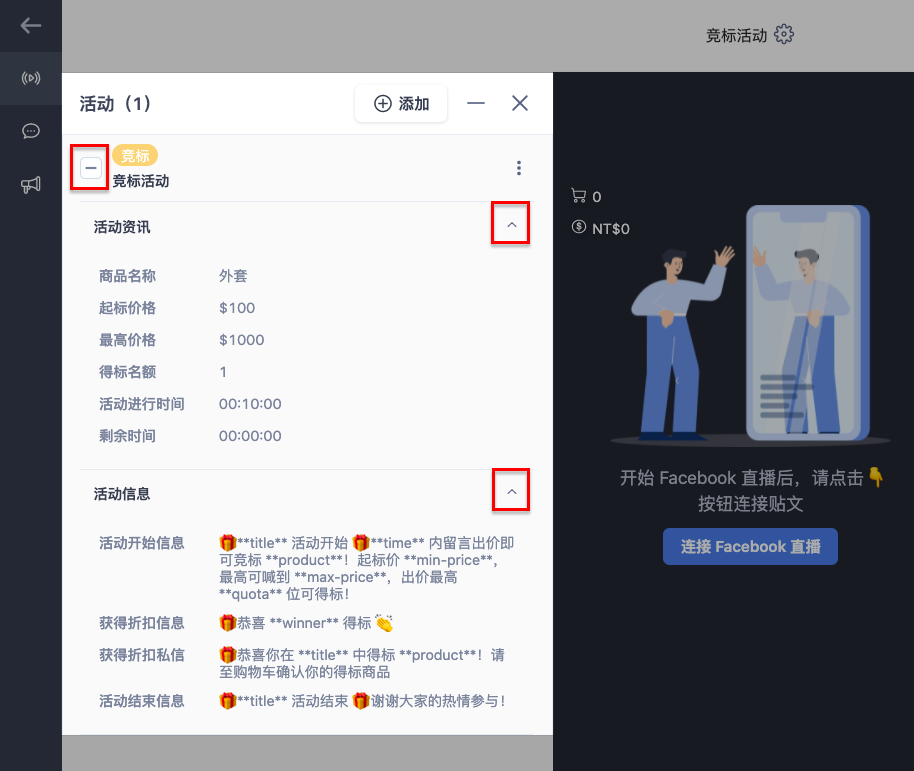The height and width of the screenshot is (771, 914).
Task: Collapse the 活动信息 section chevron
Action: click(x=511, y=491)
